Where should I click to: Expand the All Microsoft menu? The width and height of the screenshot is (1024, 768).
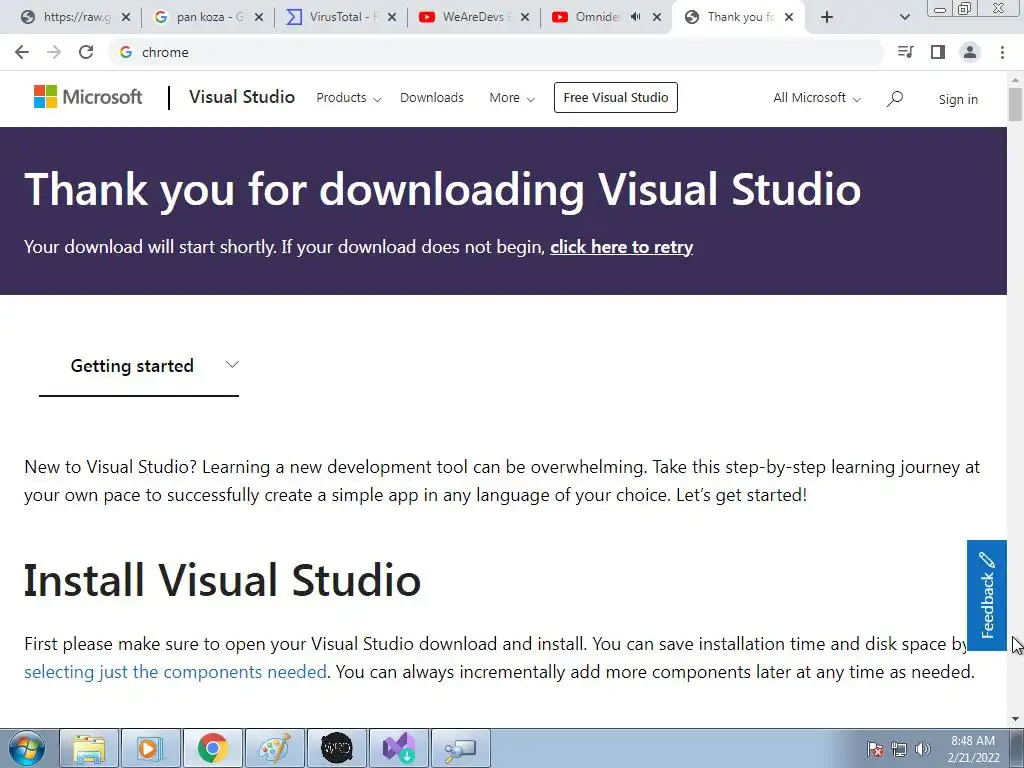tap(817, 98)
